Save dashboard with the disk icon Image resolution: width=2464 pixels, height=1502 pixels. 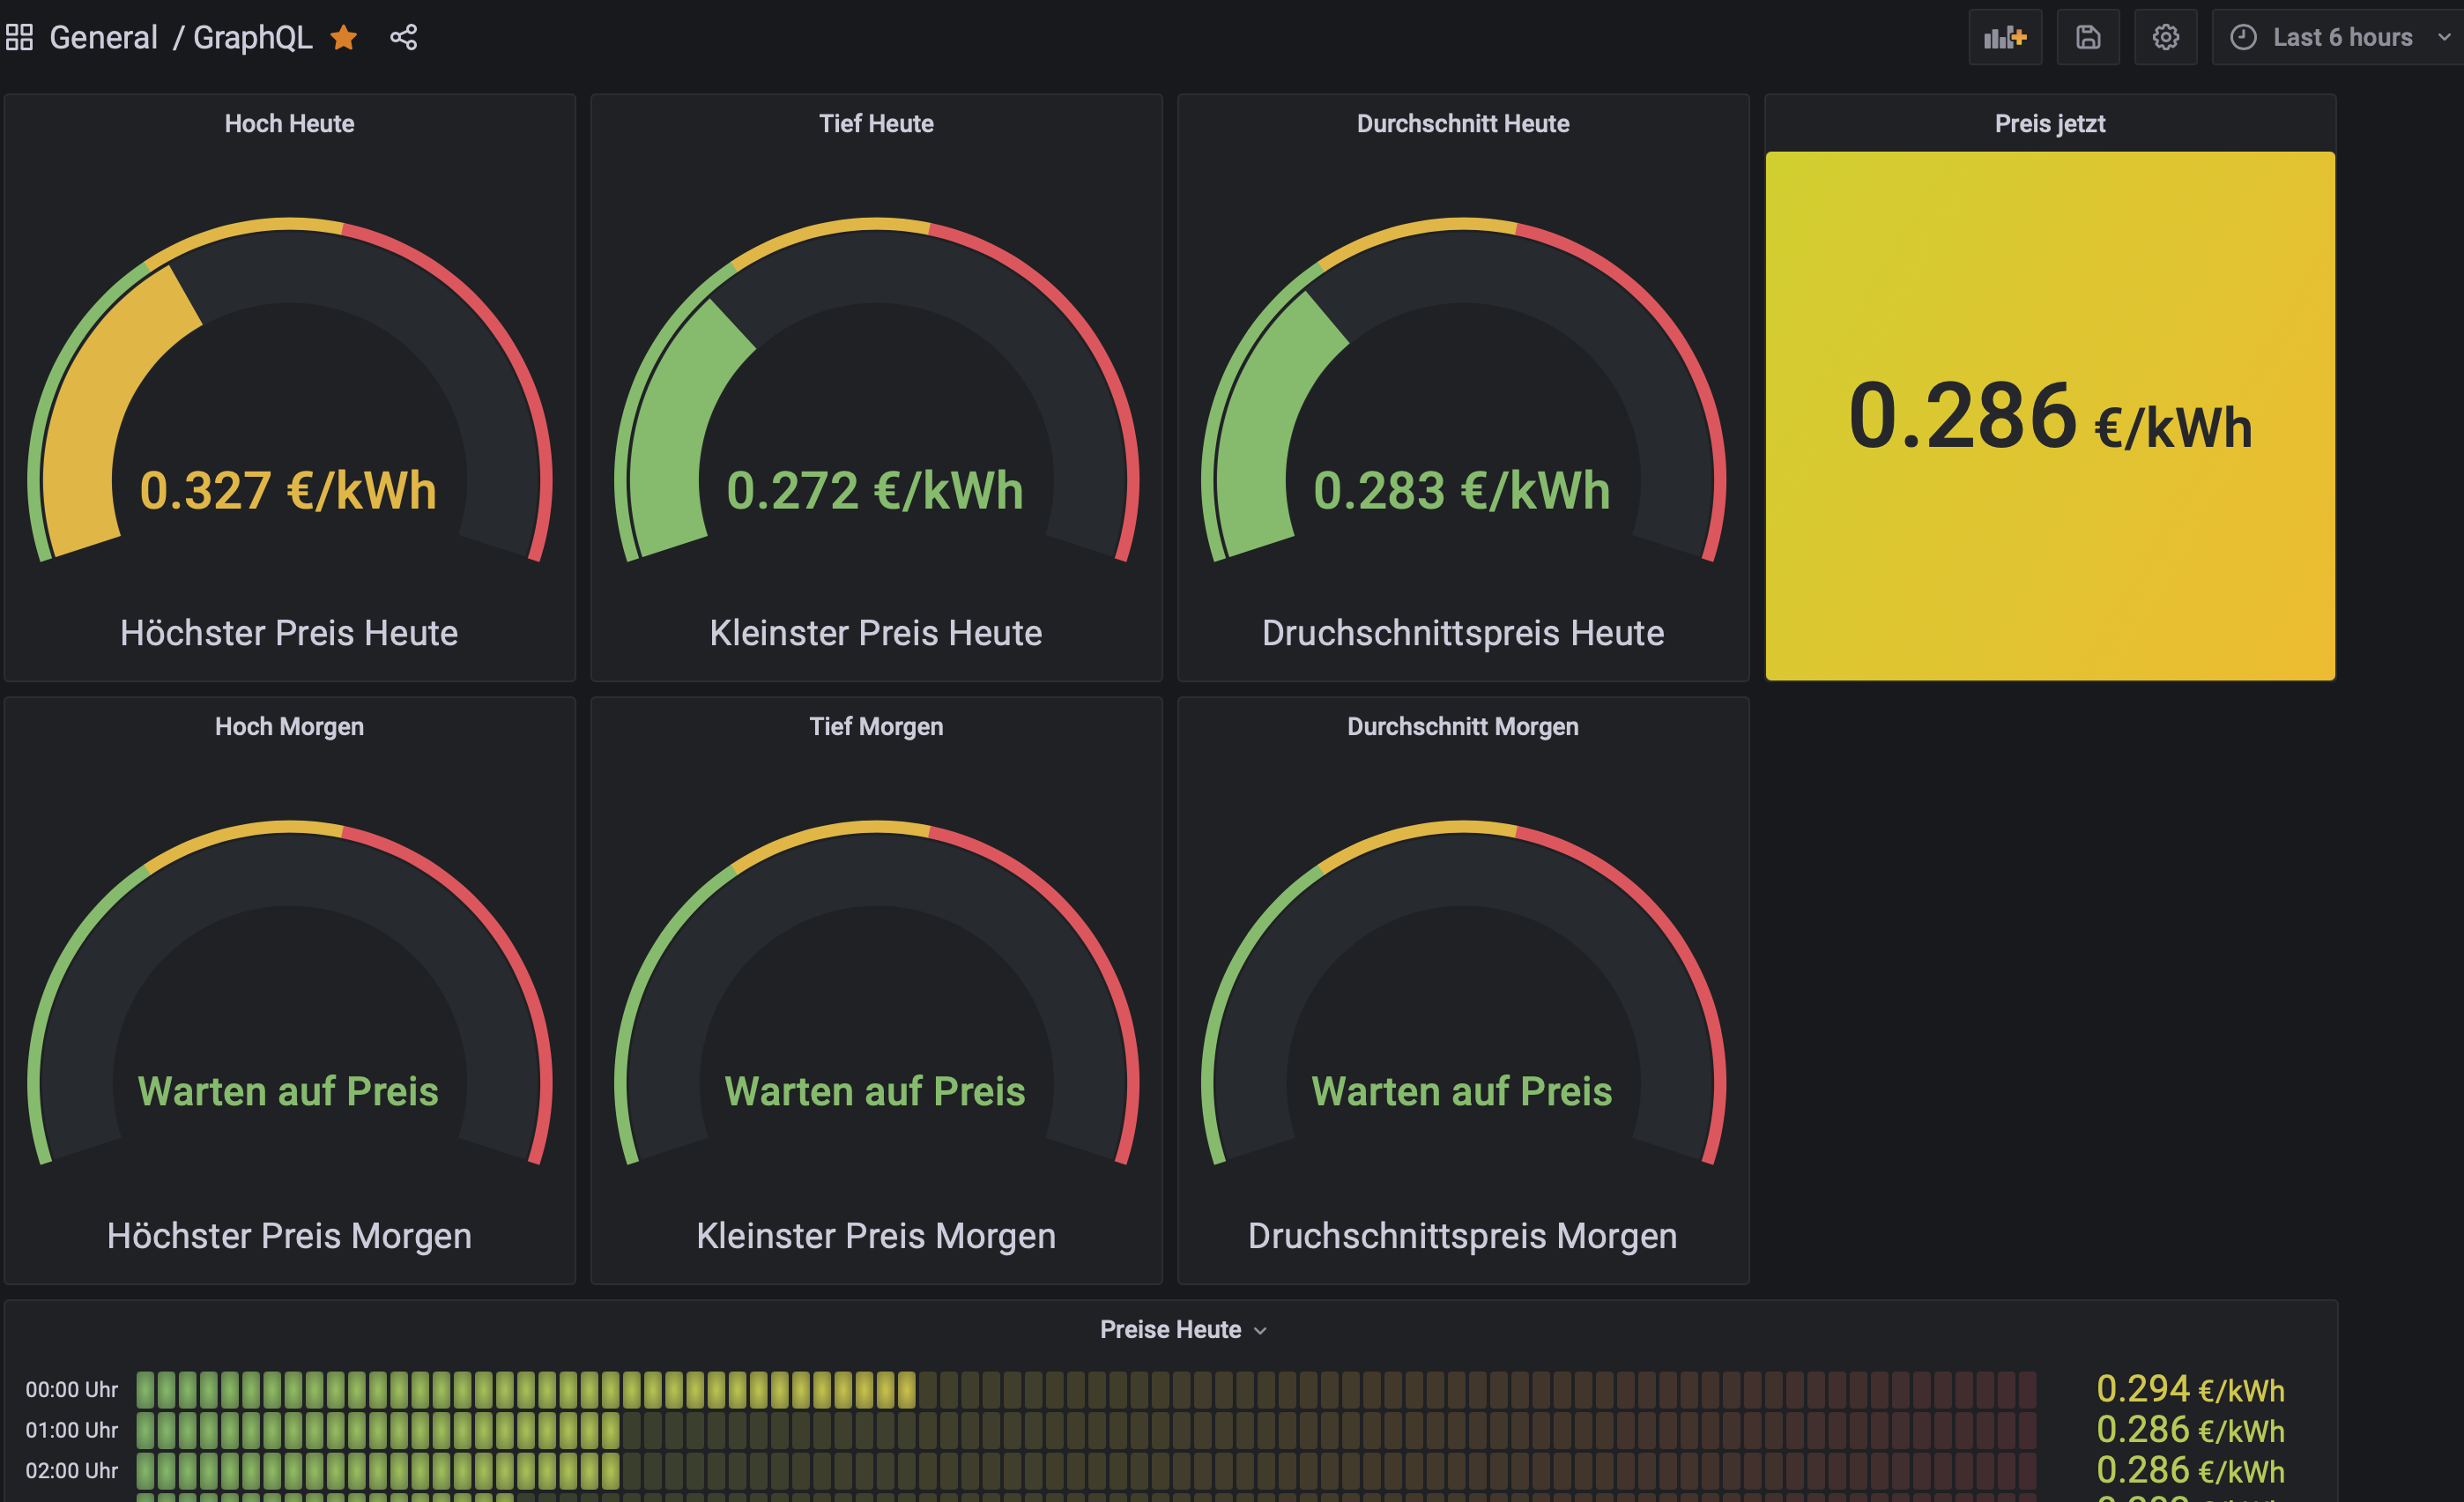pyautogui.click(x=2087, y=38)
